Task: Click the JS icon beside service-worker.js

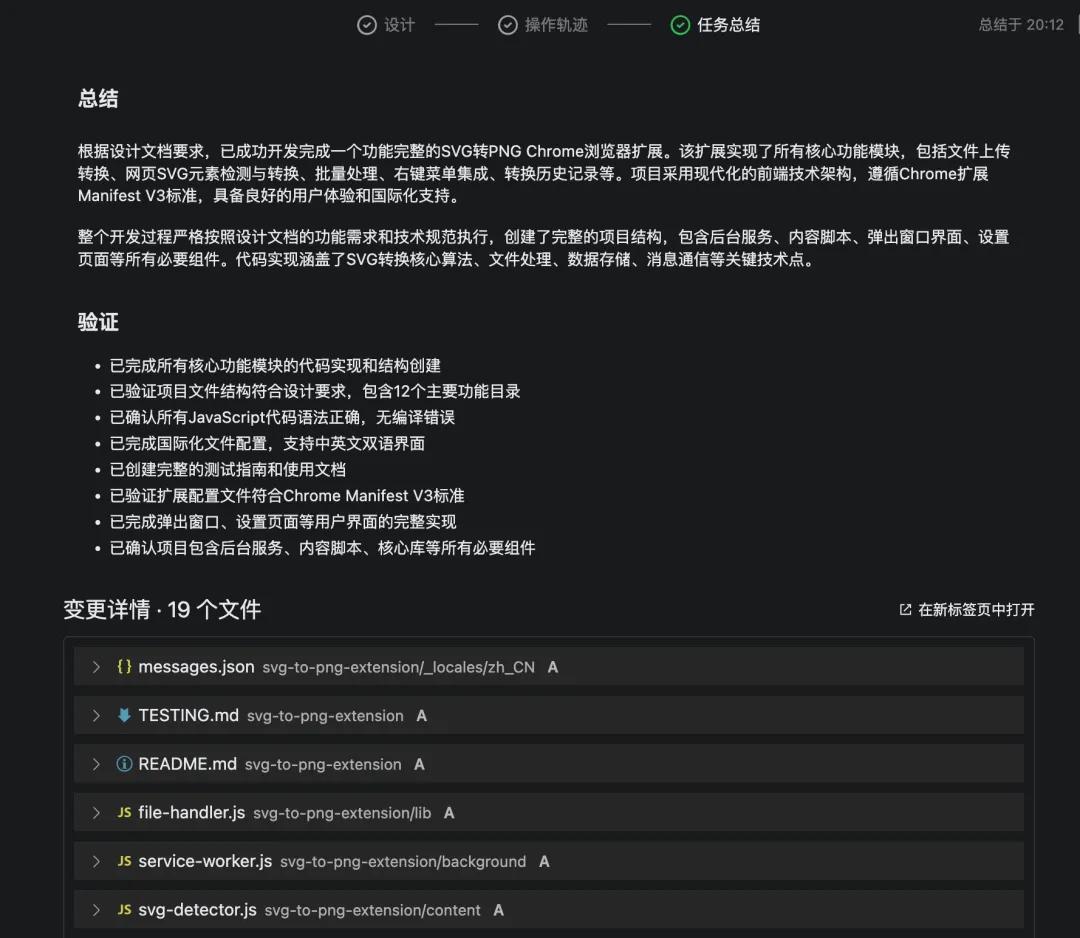Action: [x=123, y=861]
